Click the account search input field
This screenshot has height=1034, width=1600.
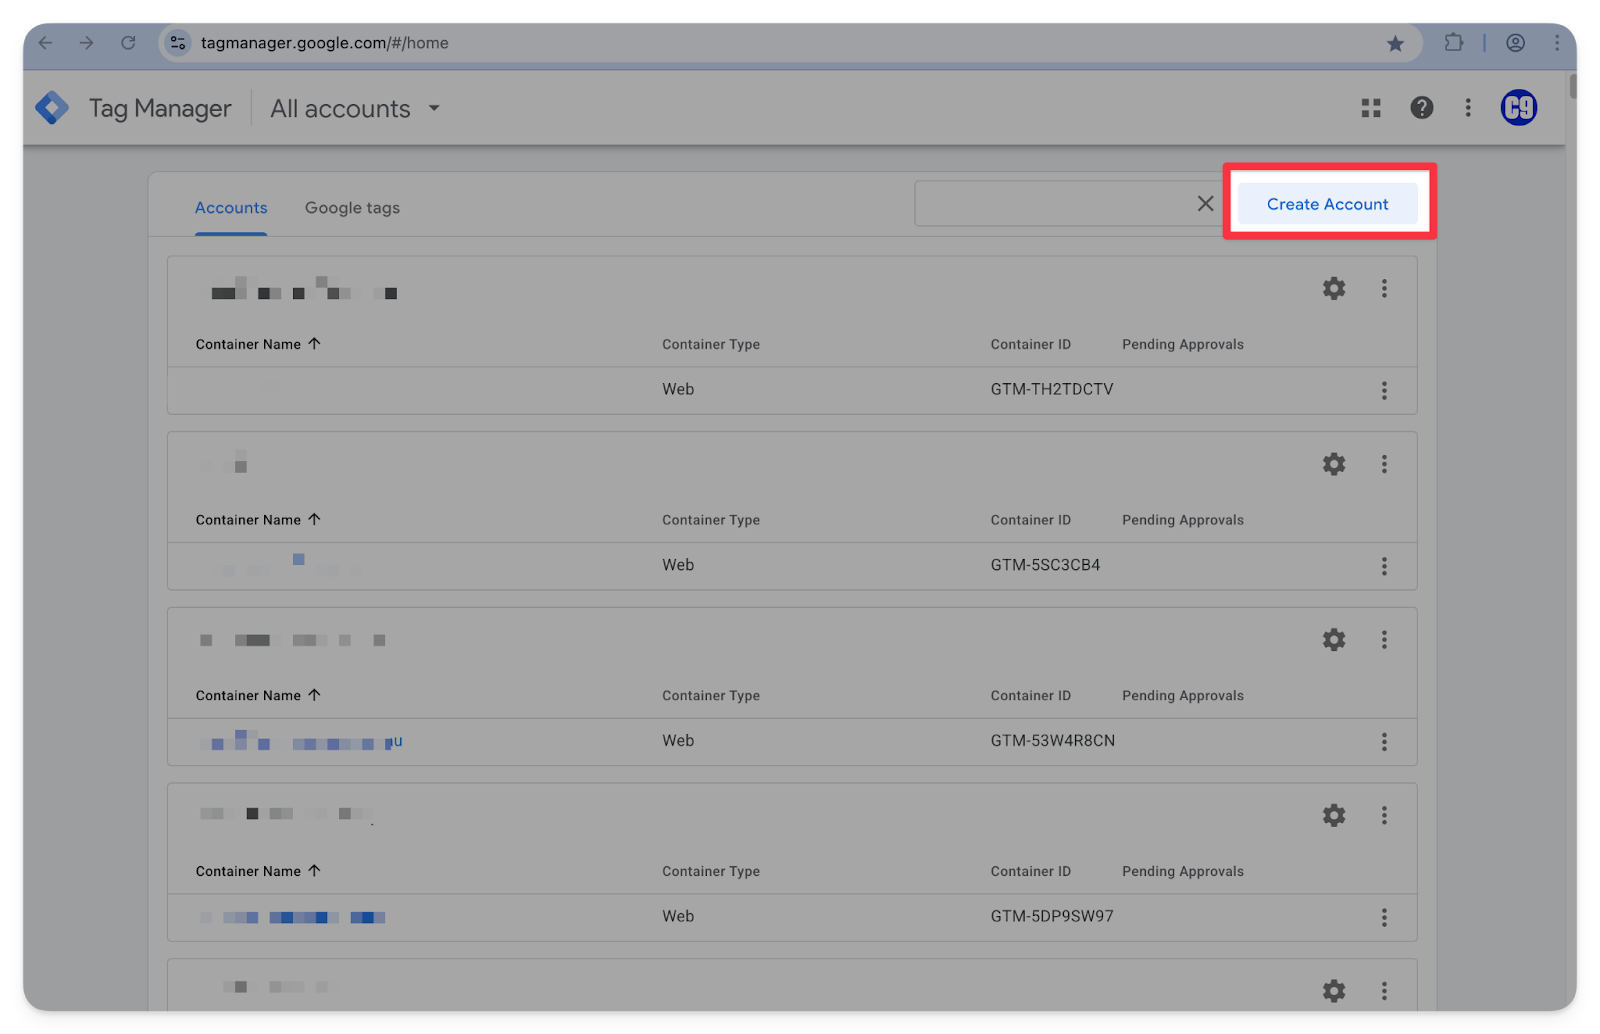coord(1050,204)
